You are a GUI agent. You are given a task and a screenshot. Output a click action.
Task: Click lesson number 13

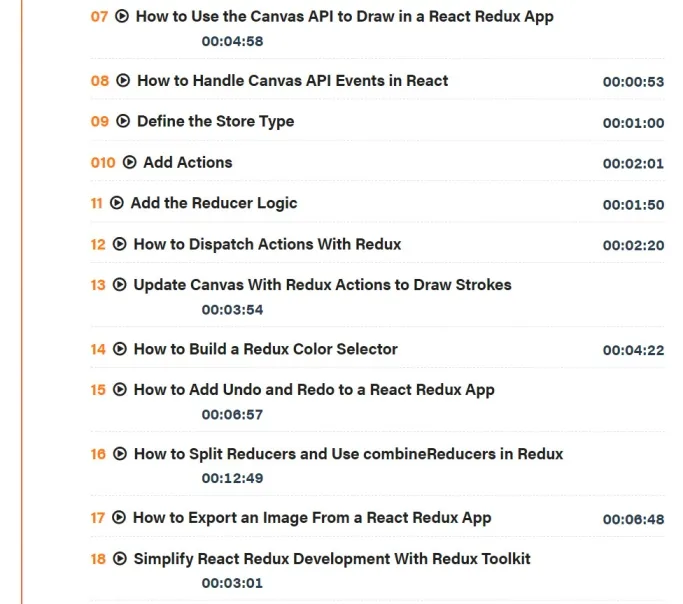98,285
